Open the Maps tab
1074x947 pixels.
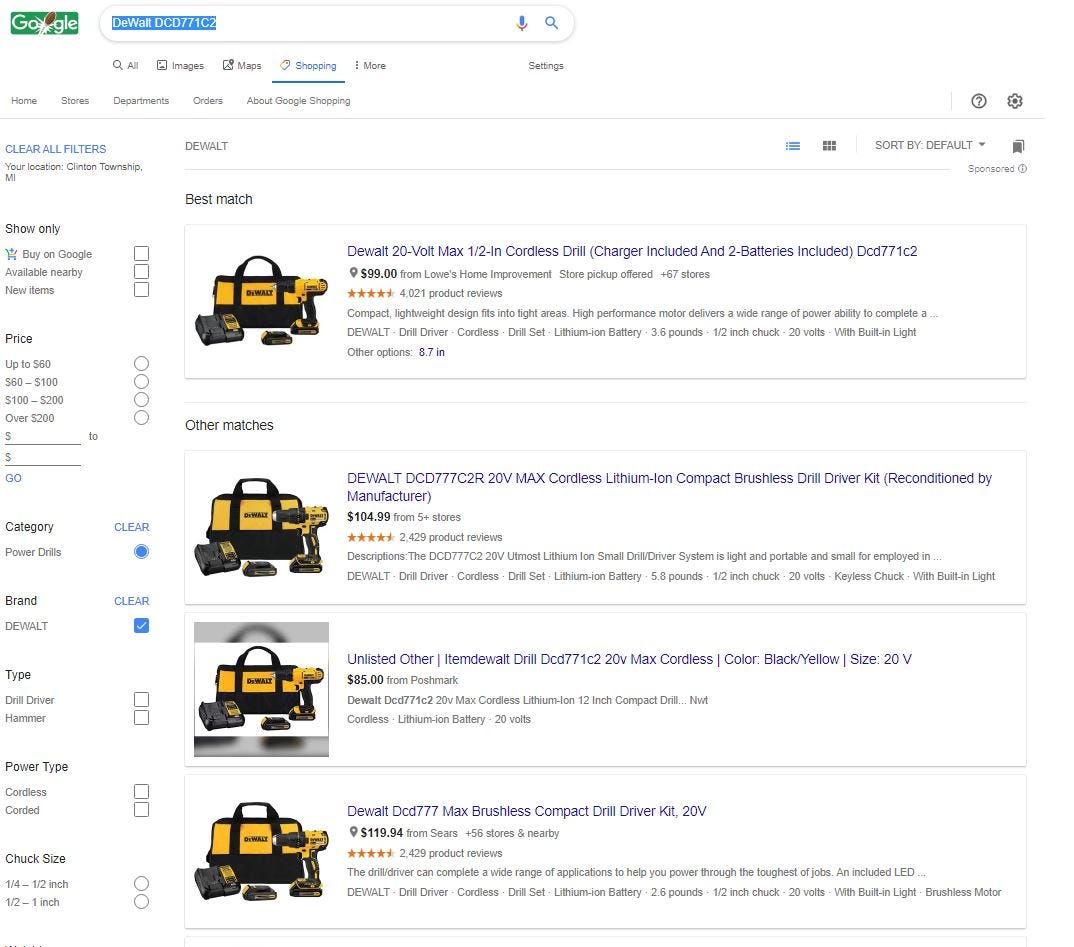[x=242, y=66]
